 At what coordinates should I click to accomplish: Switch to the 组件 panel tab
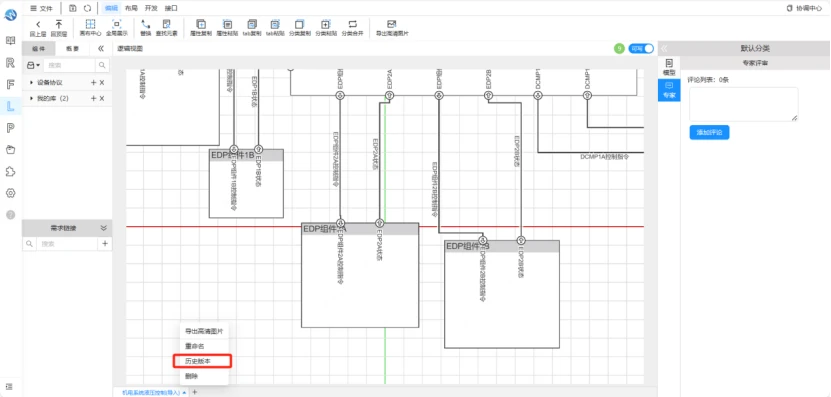(38, 49)
